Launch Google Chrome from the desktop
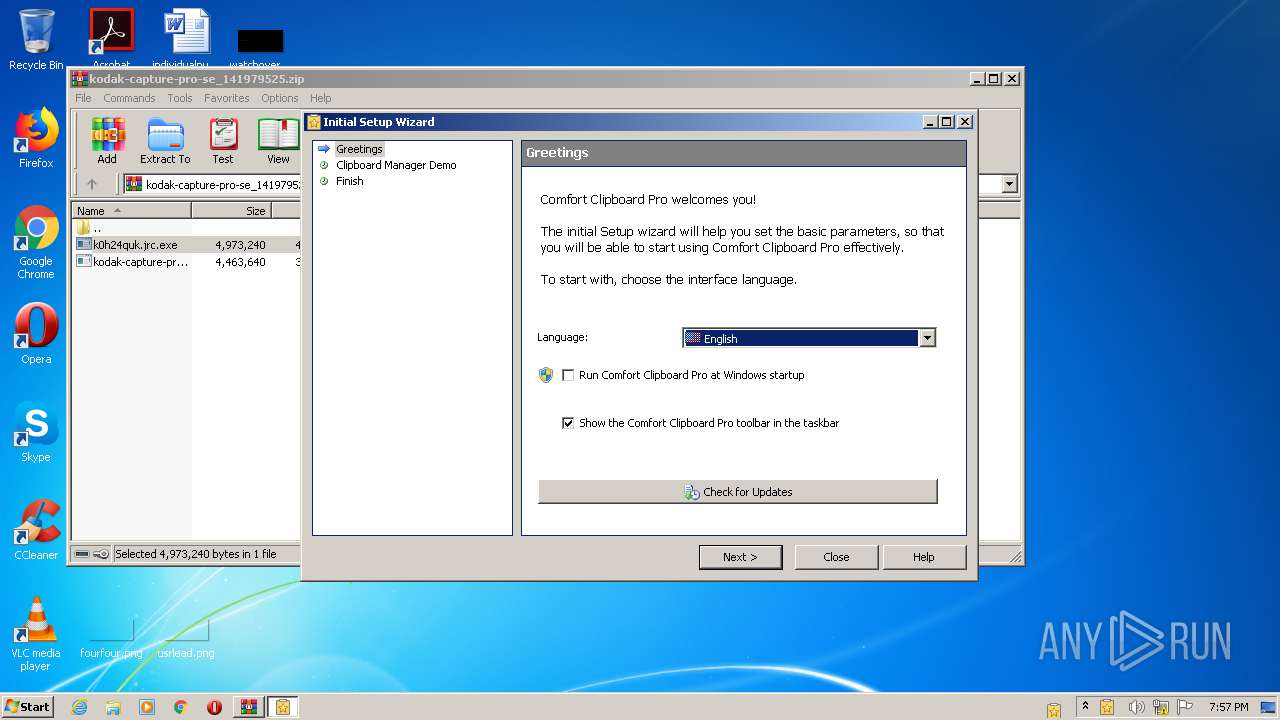 coord(36,242)
